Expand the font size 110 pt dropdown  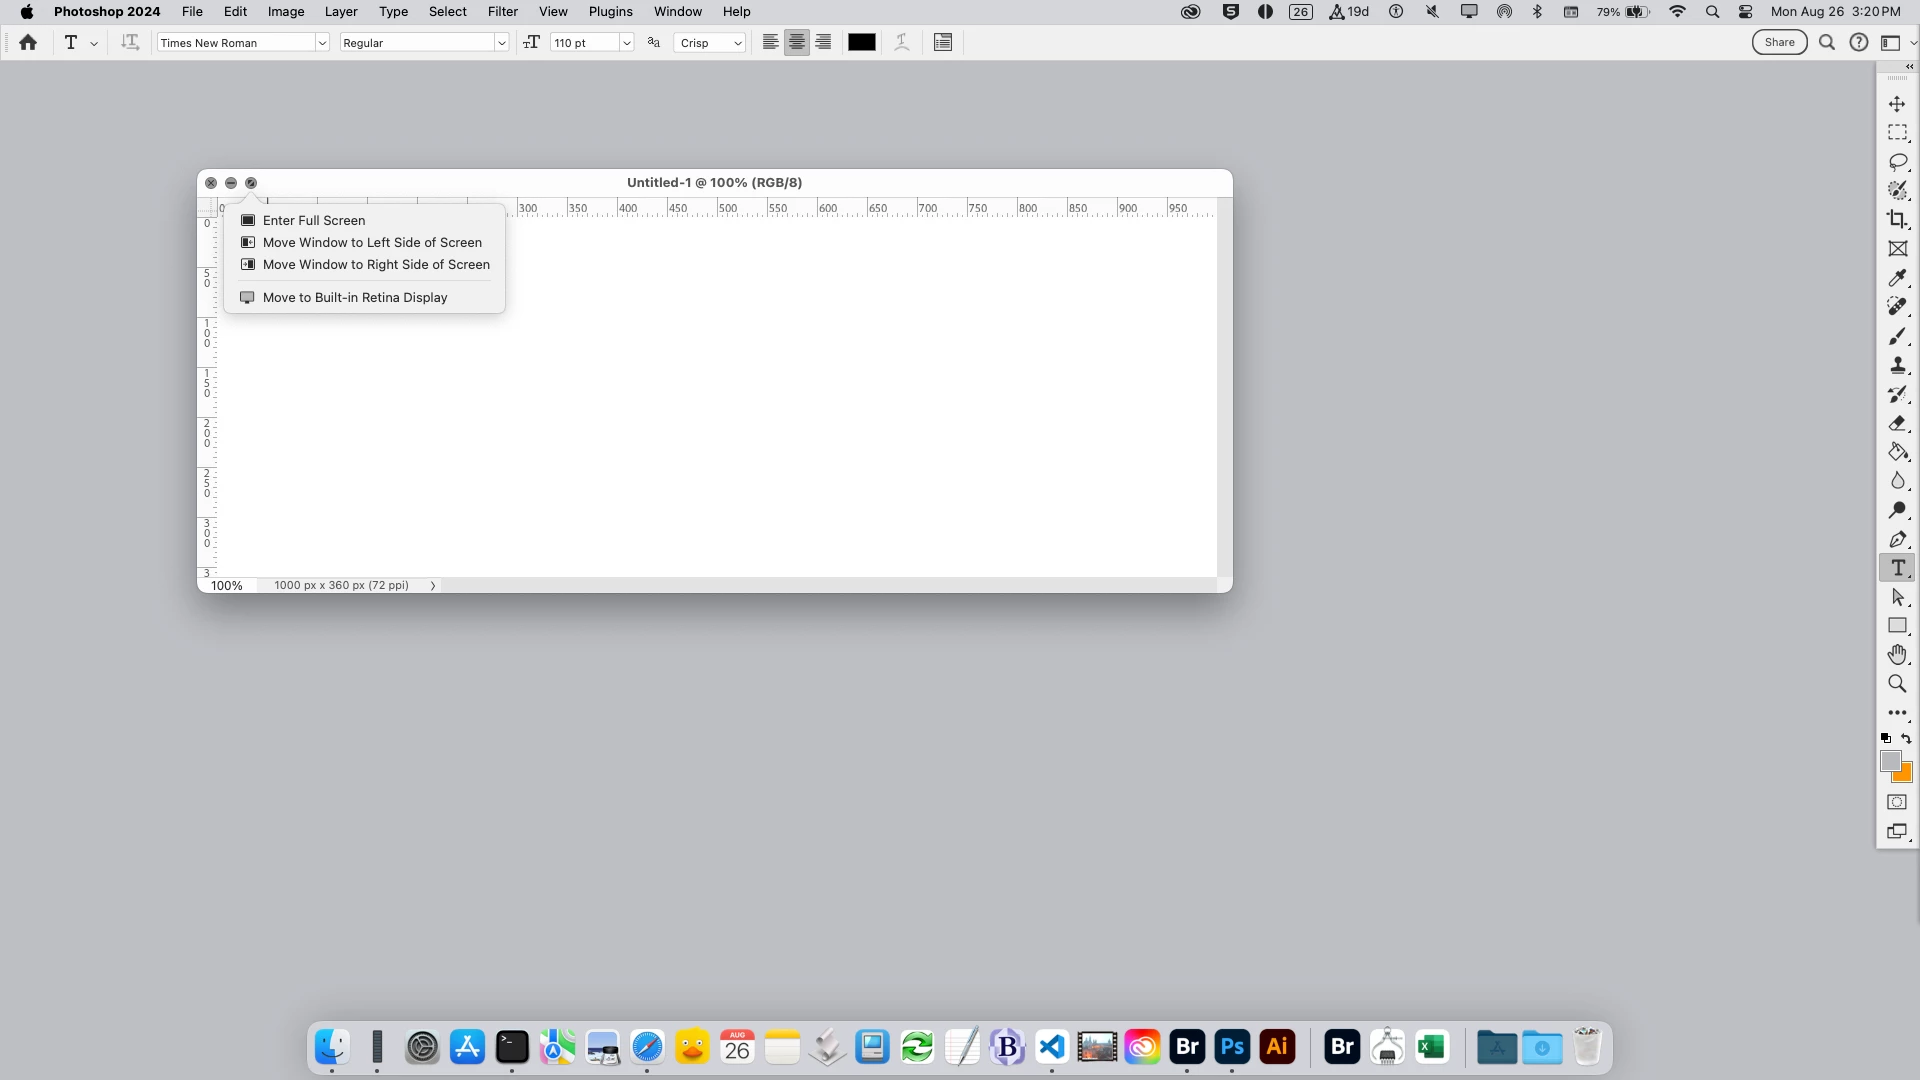tap(627, 43)
